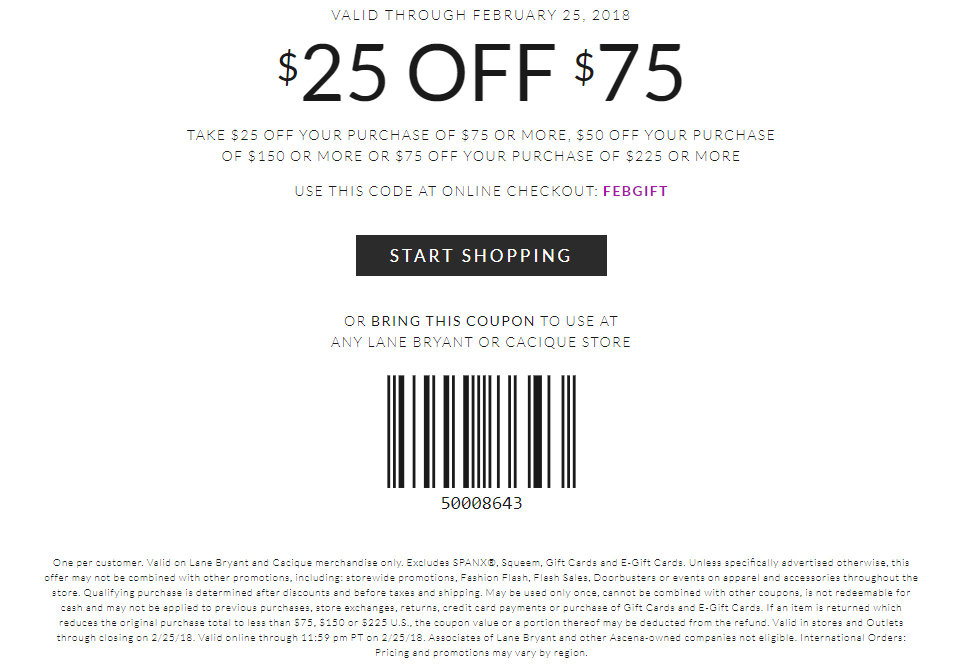Click USE THIS CODE AT ONLINE CHECKOUT text
Viewport: 961px width, 664px height.
446,191
